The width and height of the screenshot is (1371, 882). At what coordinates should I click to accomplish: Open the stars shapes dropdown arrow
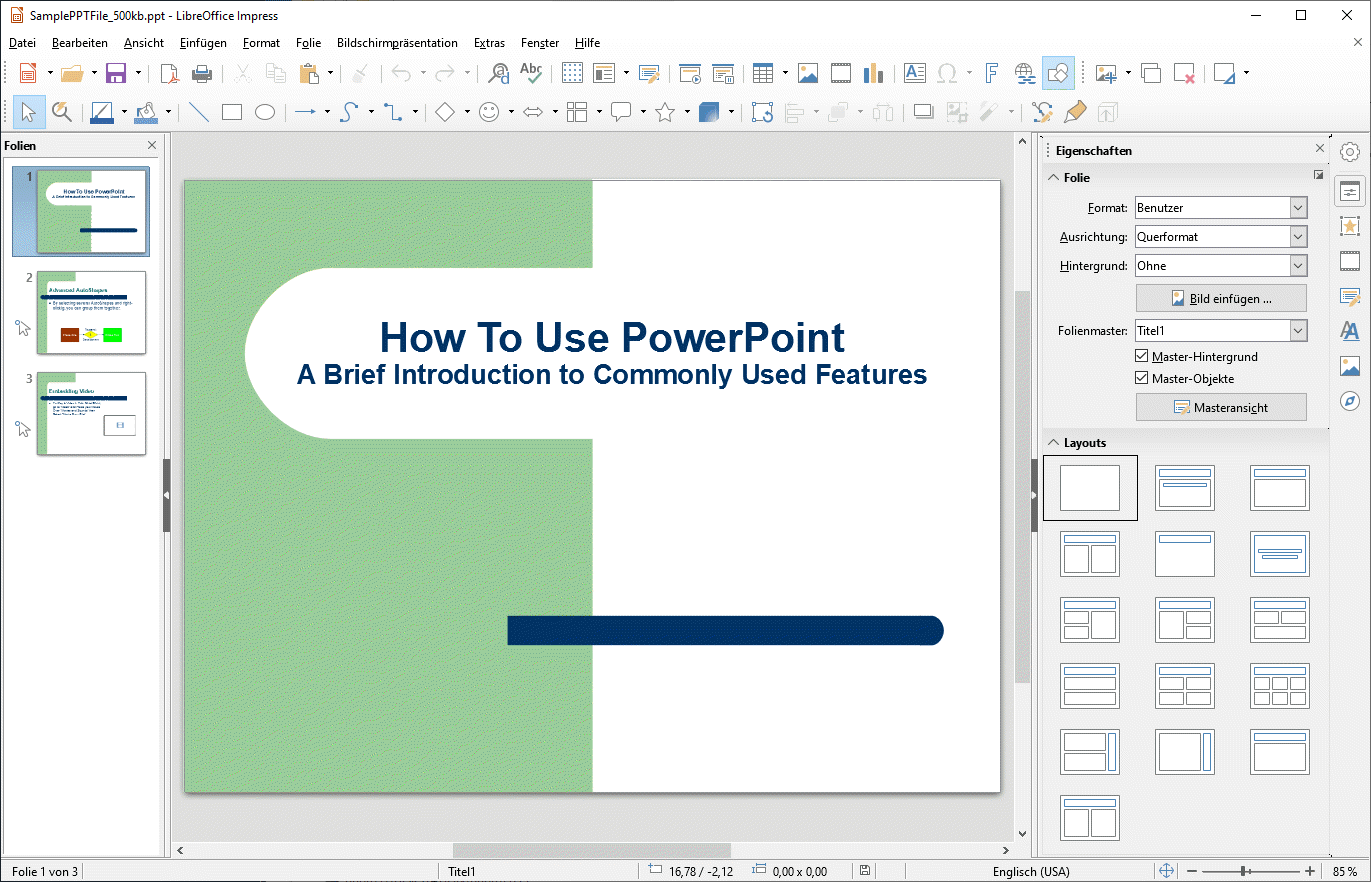pyautogui.click(x=687, y=112)
